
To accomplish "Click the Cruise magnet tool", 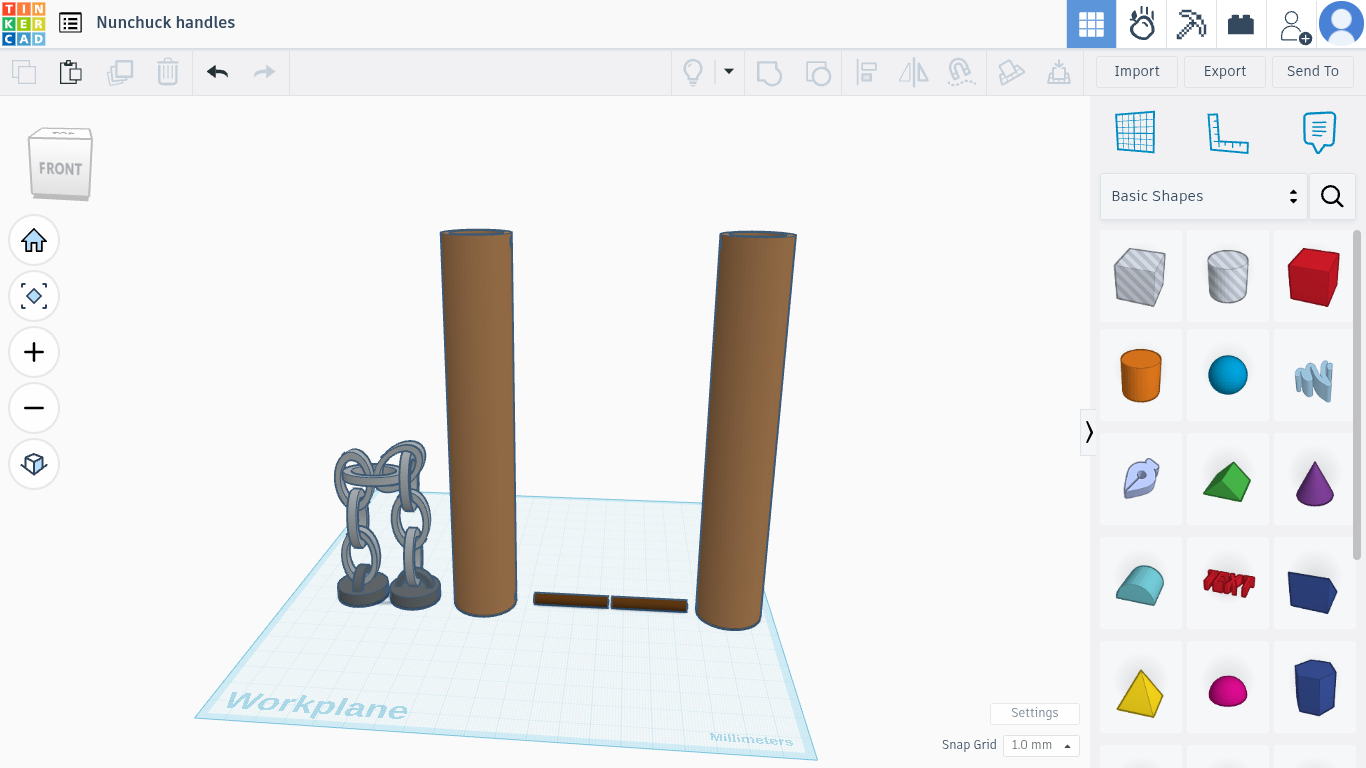I will (961, 72).
